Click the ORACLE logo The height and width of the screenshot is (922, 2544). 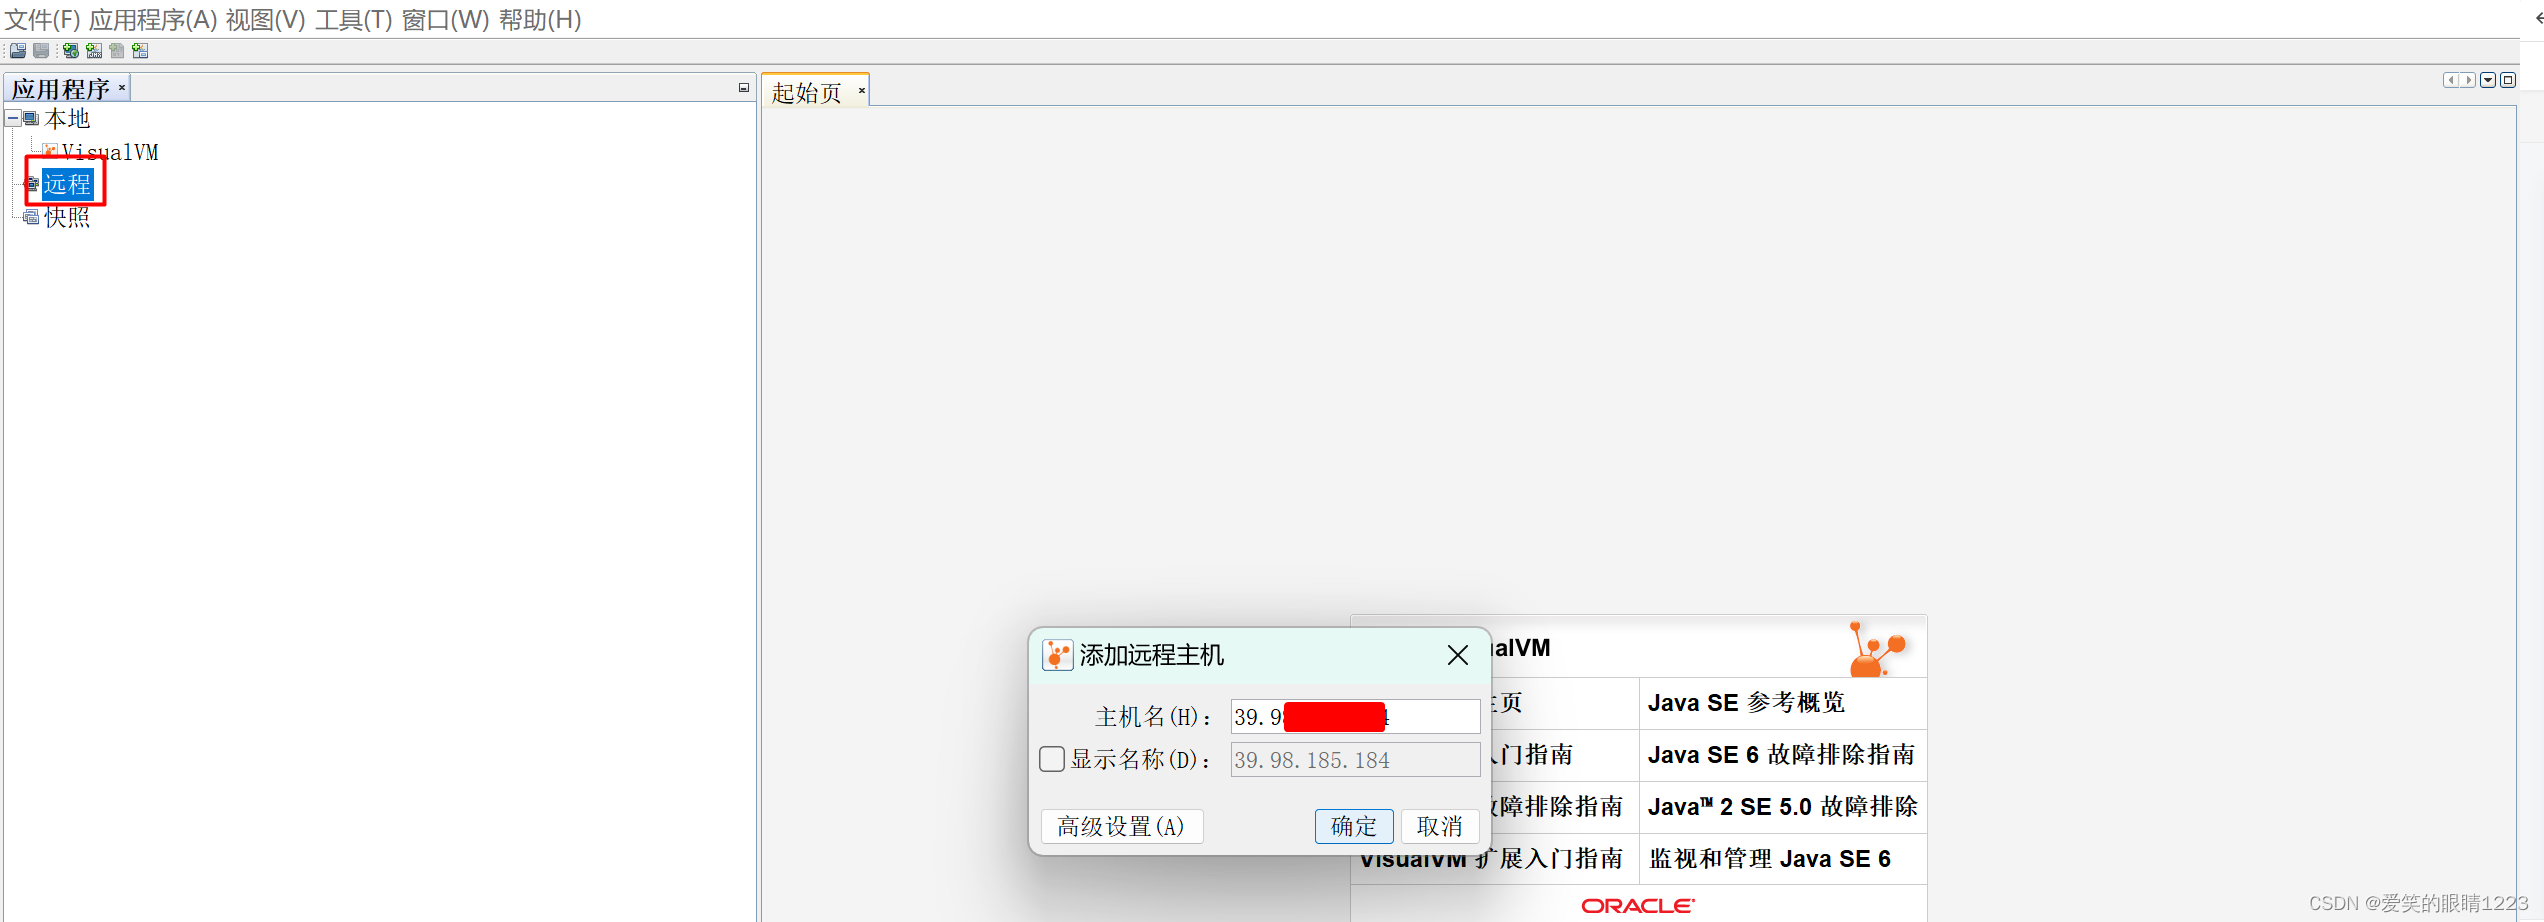pos(1638,906)
